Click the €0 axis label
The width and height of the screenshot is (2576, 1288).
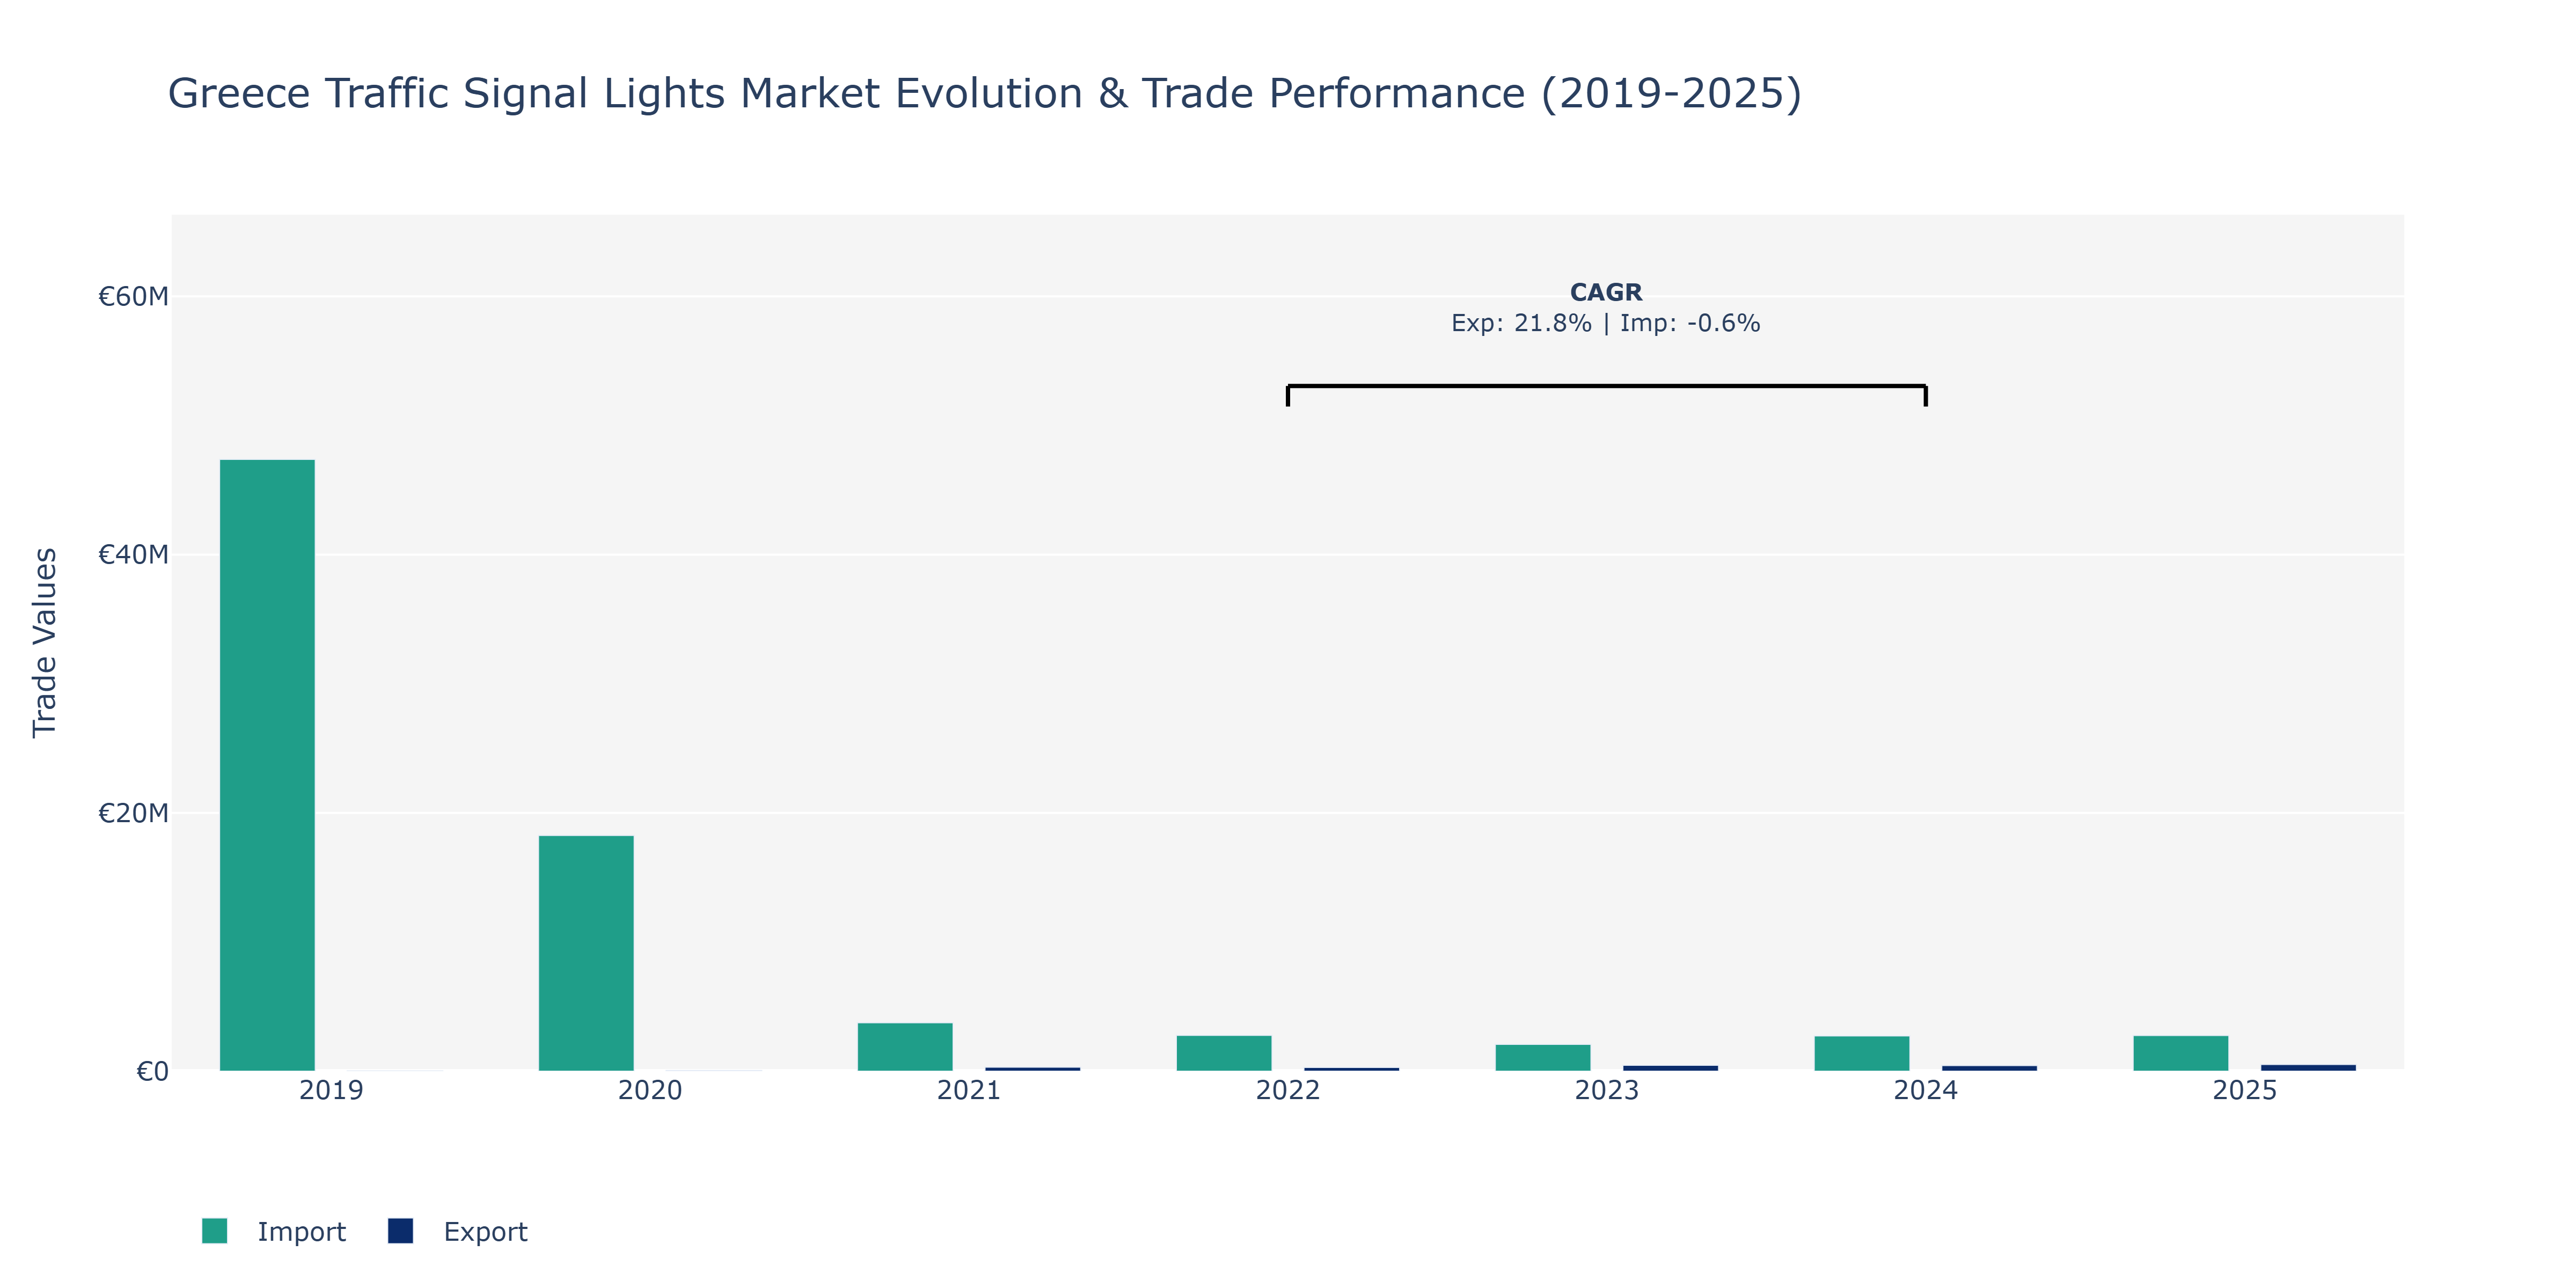[x=152, y=1071]
